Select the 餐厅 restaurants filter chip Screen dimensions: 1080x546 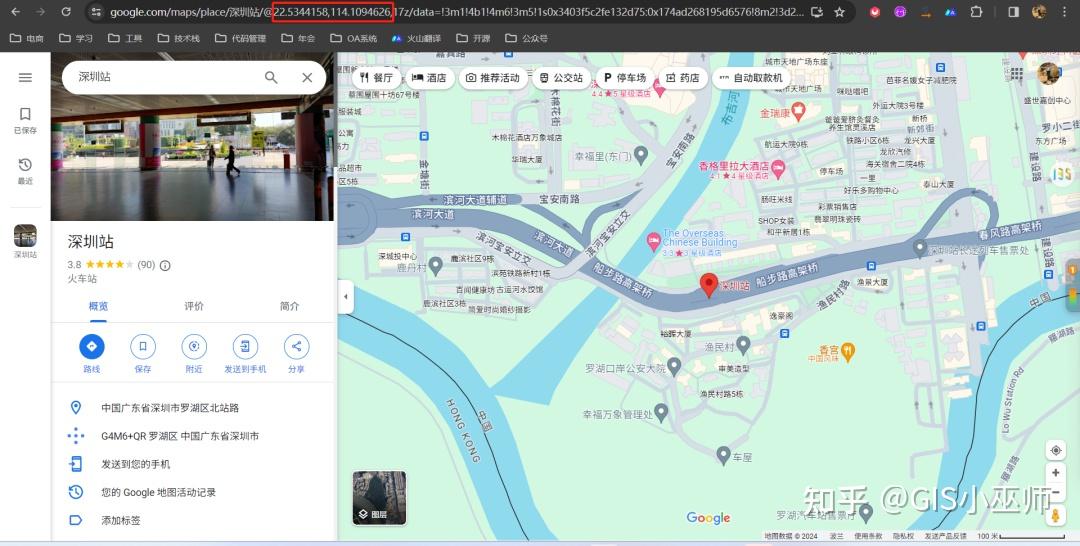(x=376, y=78)
